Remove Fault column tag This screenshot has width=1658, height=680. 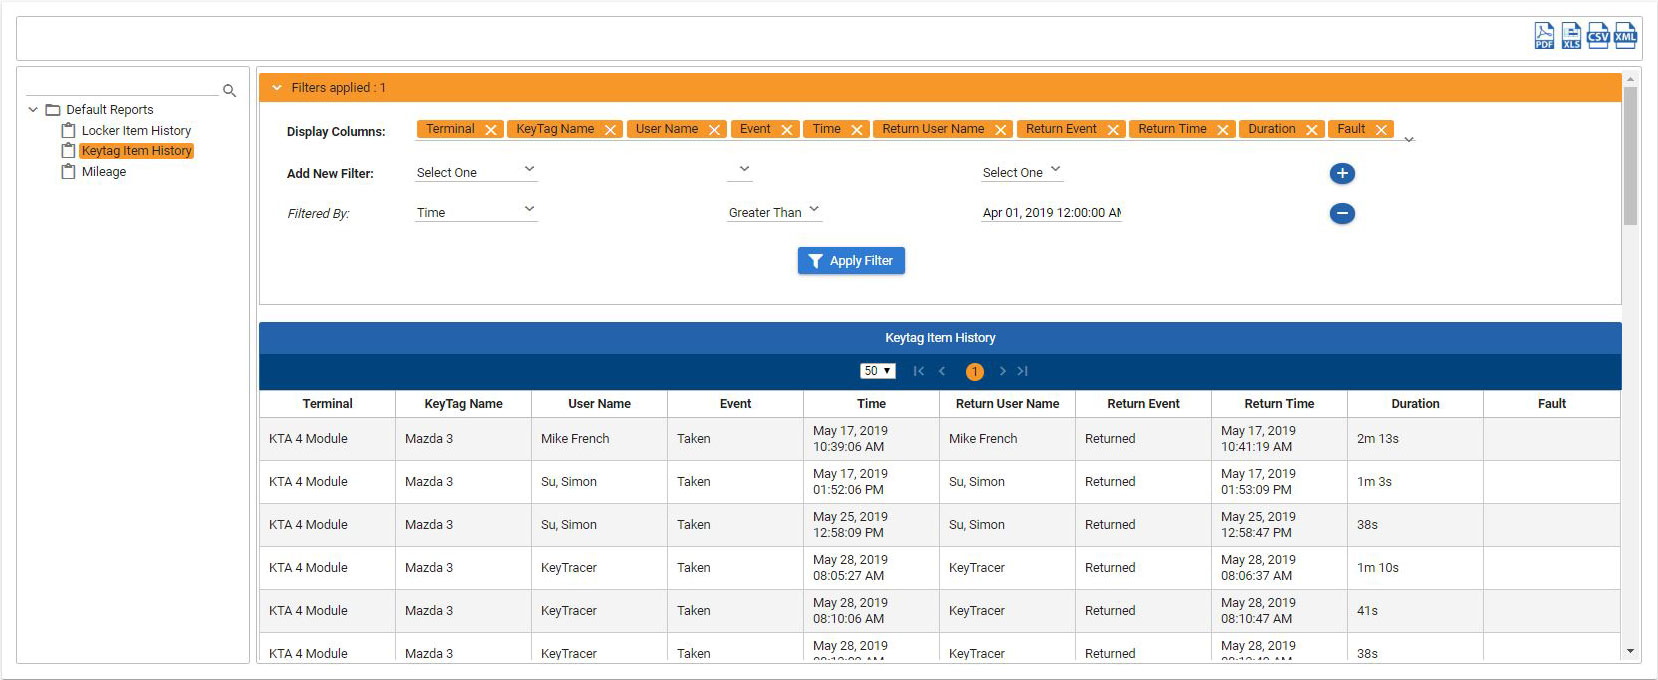coord(1381,130)
